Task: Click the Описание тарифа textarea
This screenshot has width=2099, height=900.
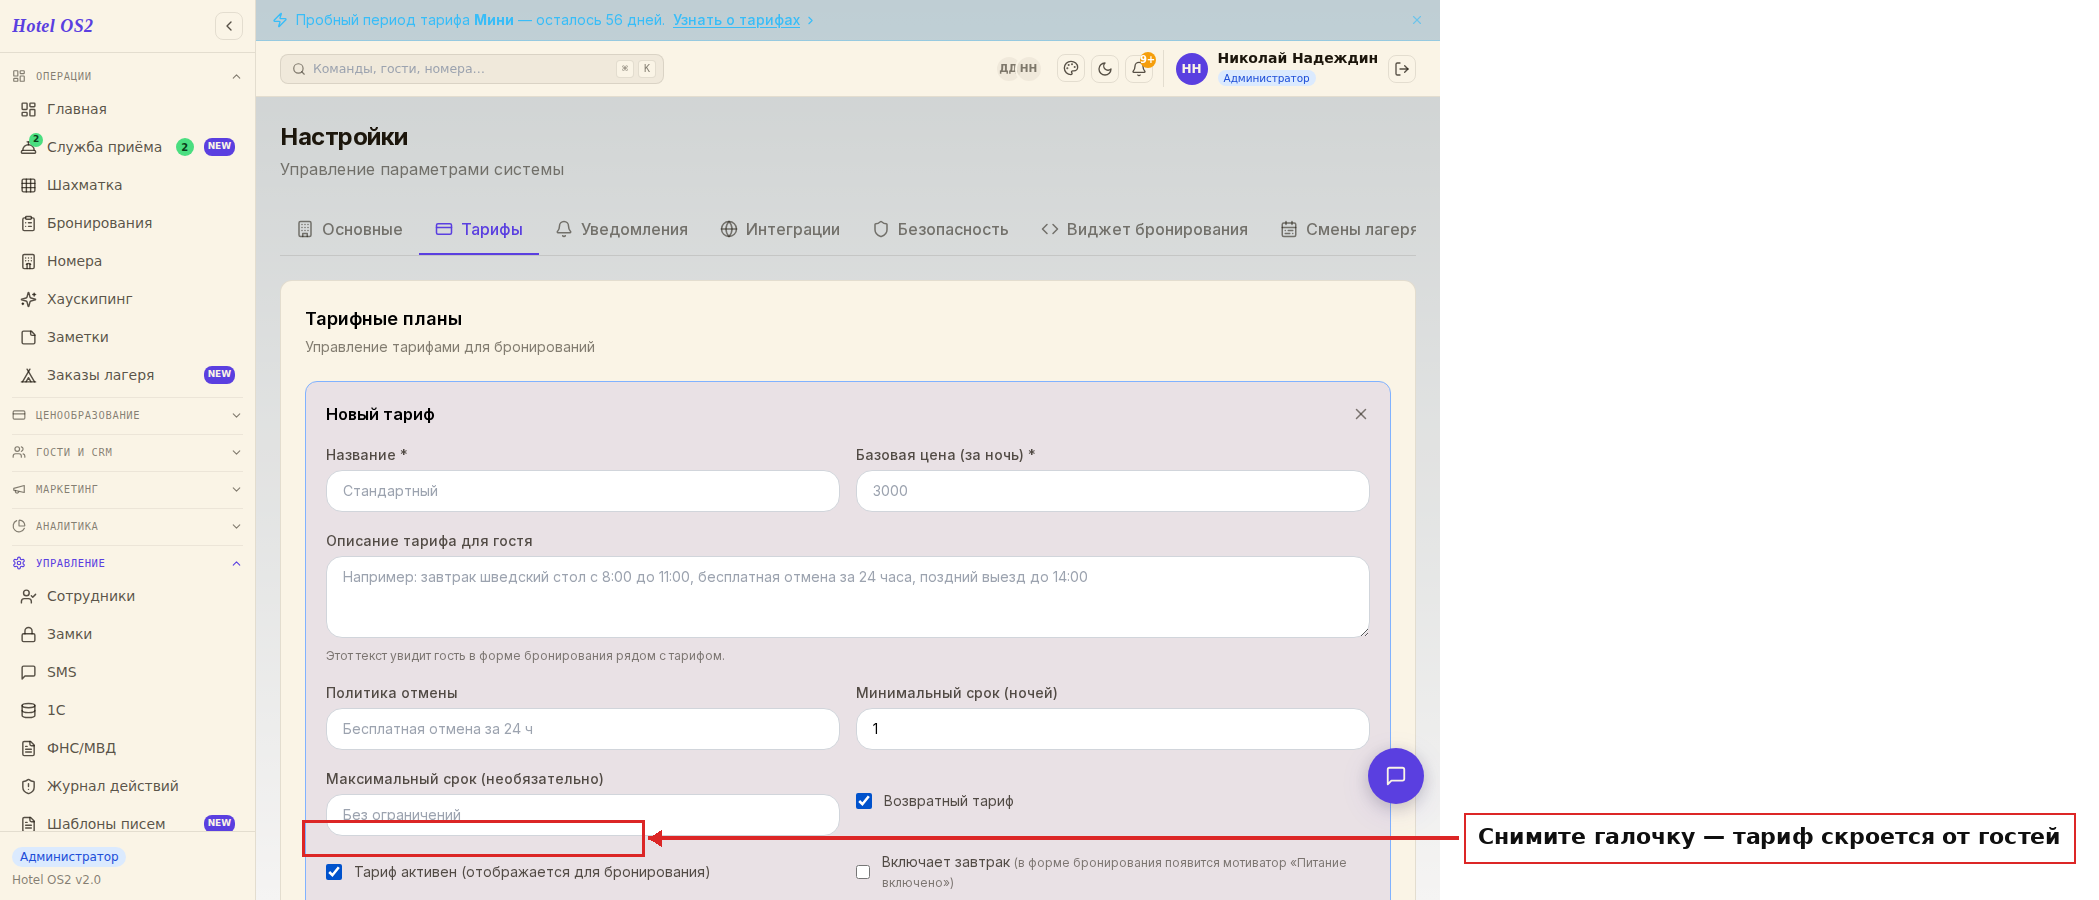Action: 848,597
